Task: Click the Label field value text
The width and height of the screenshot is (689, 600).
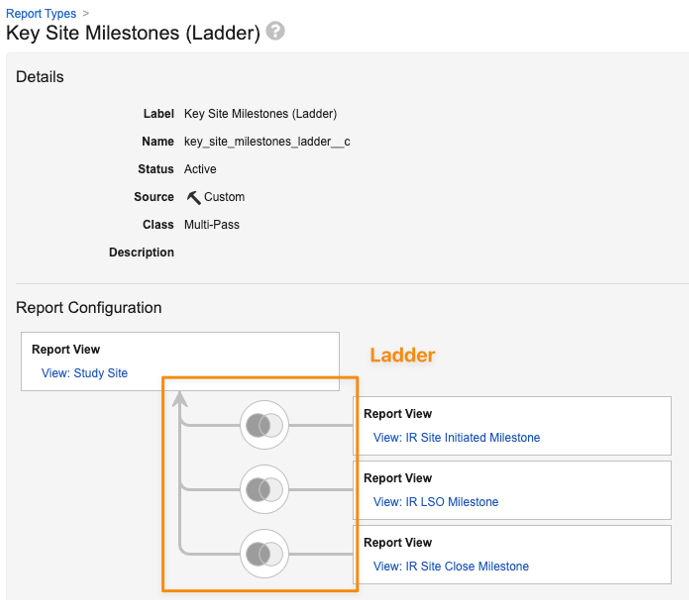Action: point(261,114)
